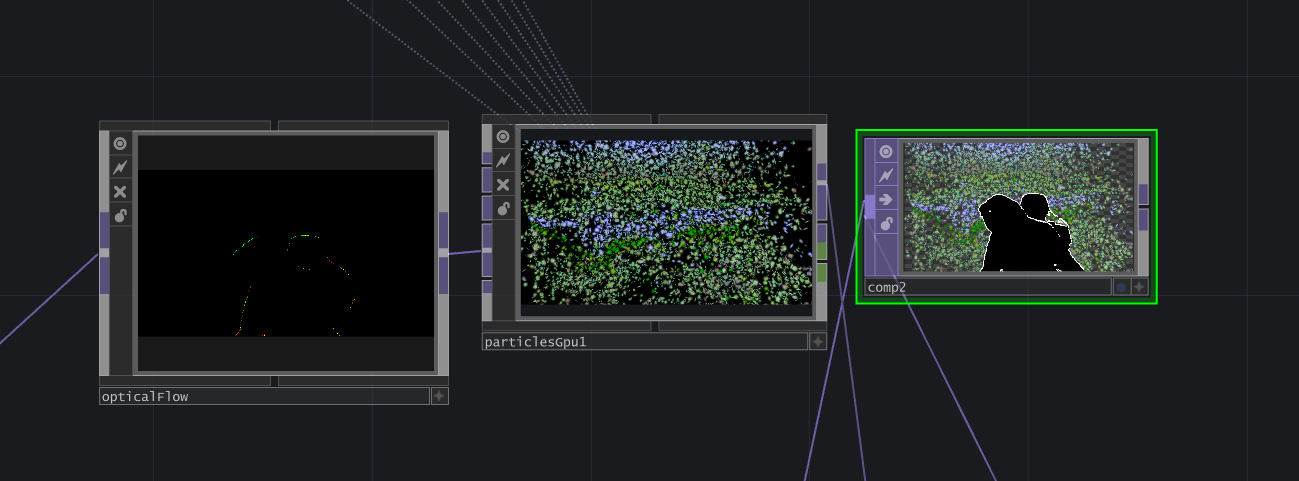Viewport: 1299px width, 481px height.
Task: Enable viewer active flag on particlesGpu1
Action: tap(503, 137)
